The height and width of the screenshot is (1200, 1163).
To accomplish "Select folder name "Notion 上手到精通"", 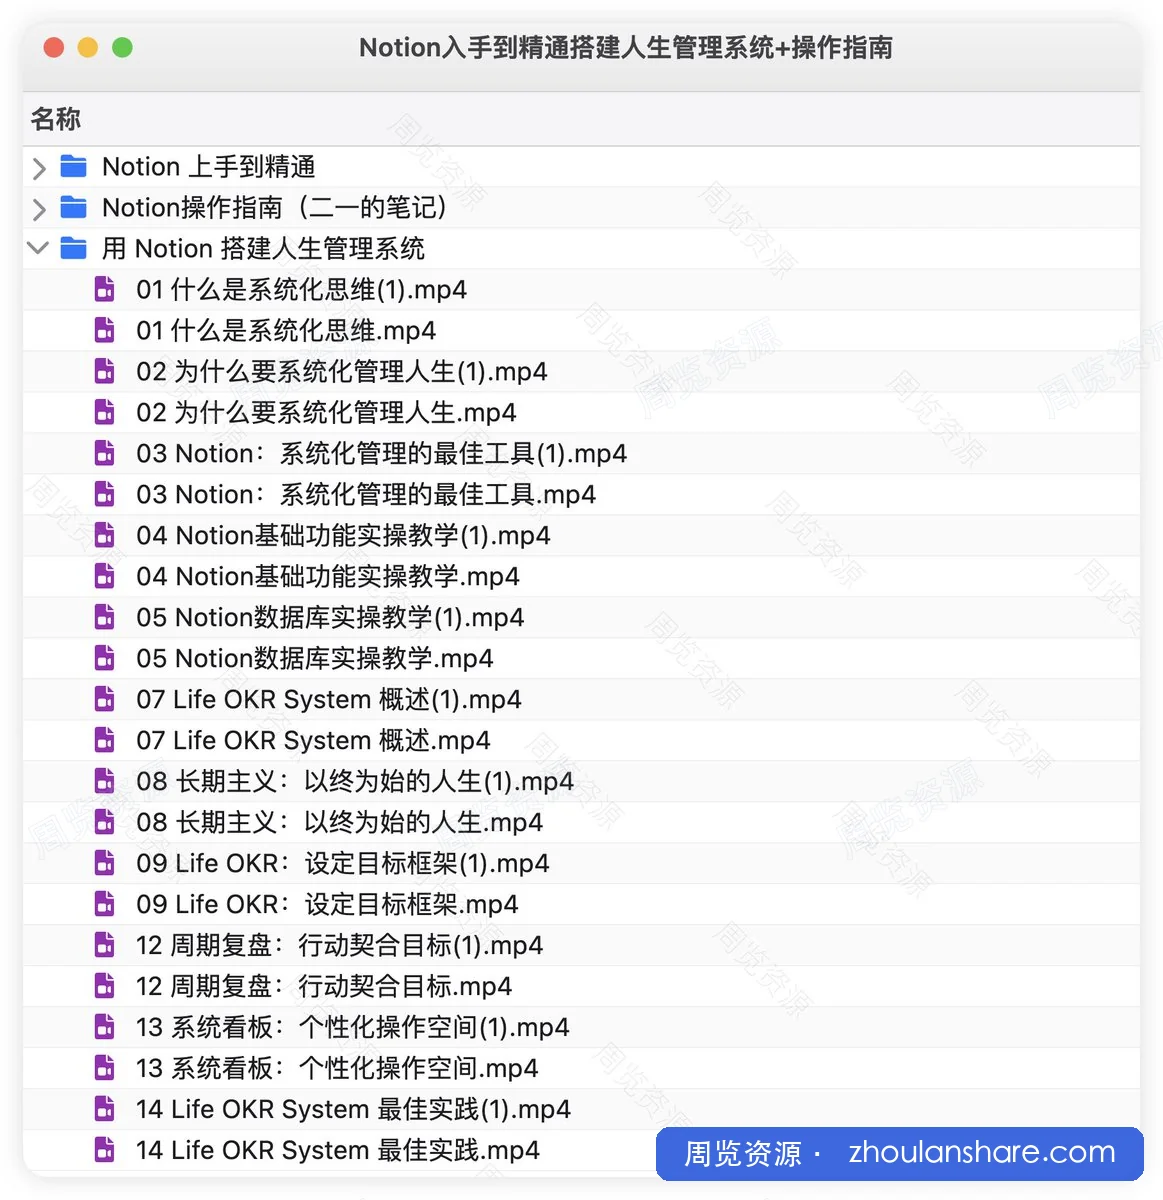I will (x=209, y=166).
